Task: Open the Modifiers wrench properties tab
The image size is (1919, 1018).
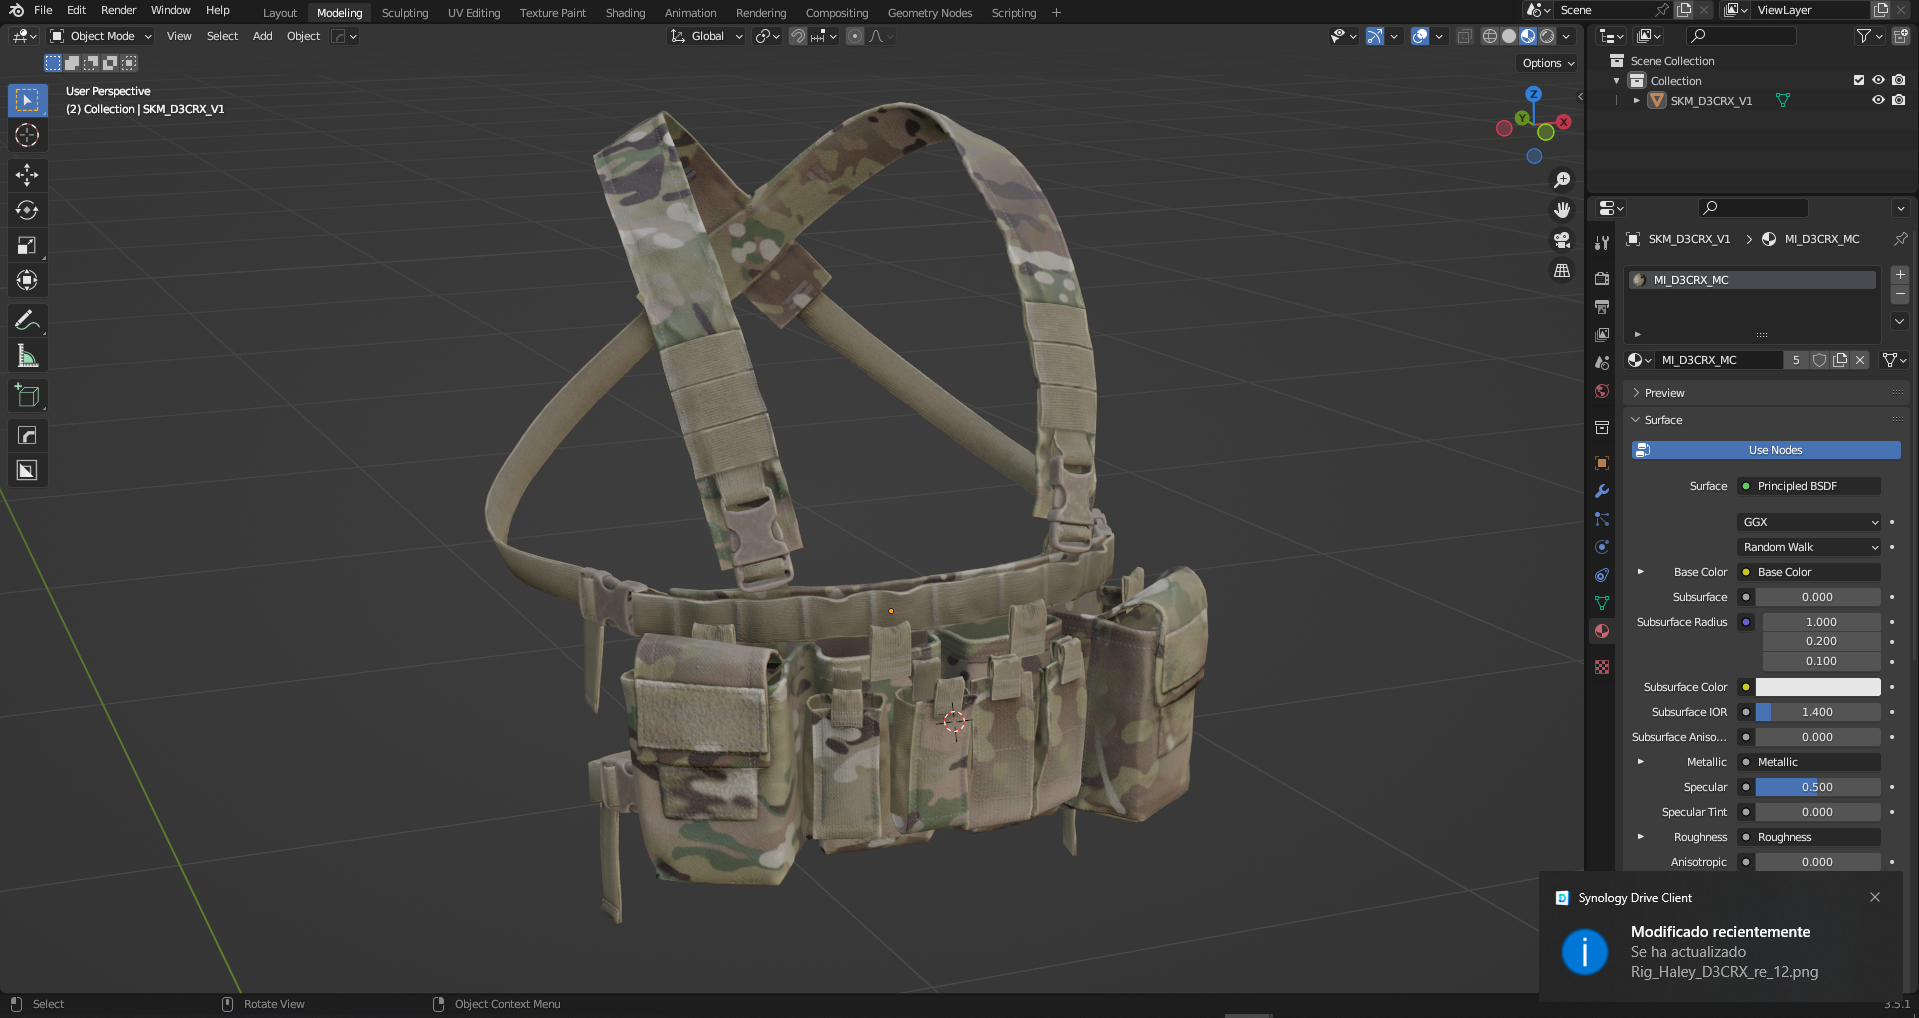Action: click(1602, 491)
